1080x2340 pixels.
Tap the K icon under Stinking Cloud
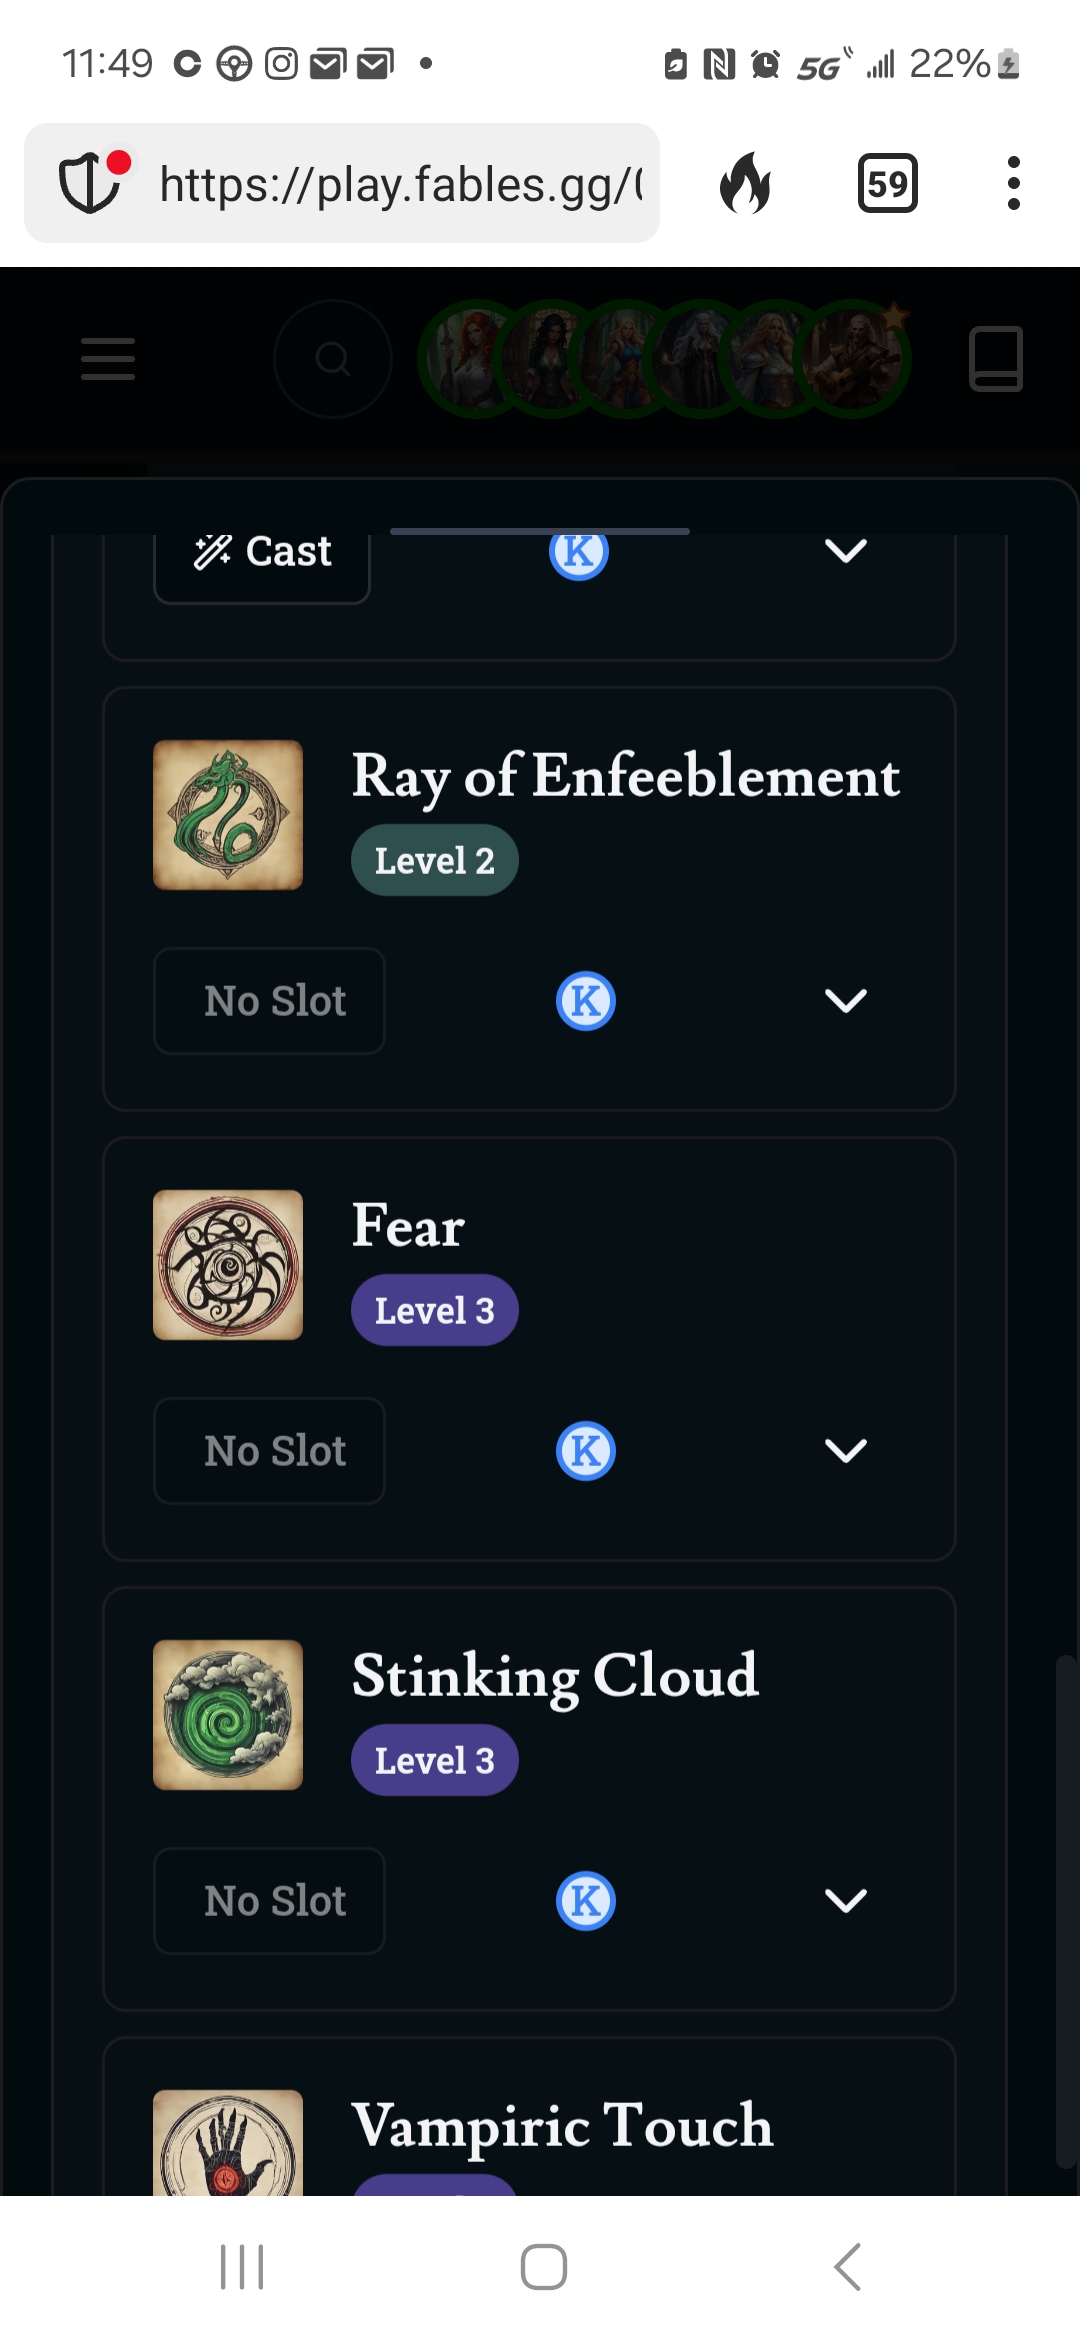point(586,1901)
